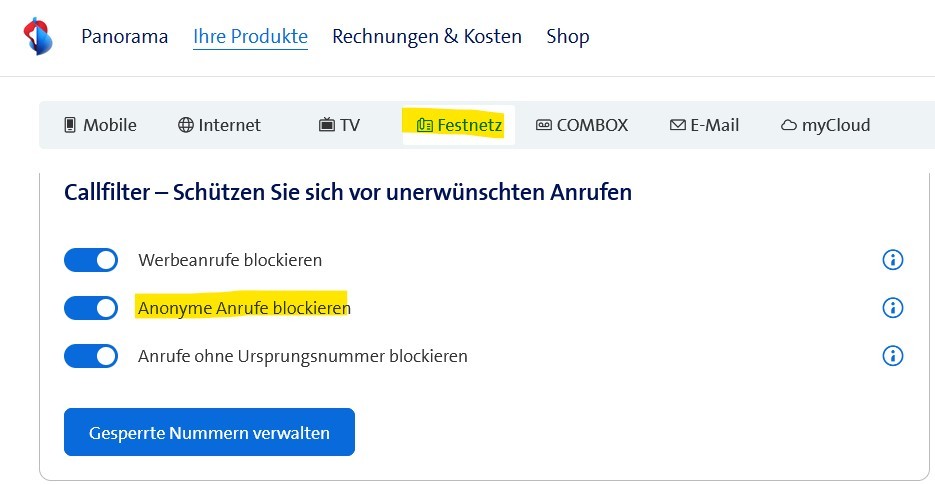Open the COMBOX tab

click(582, 125)
